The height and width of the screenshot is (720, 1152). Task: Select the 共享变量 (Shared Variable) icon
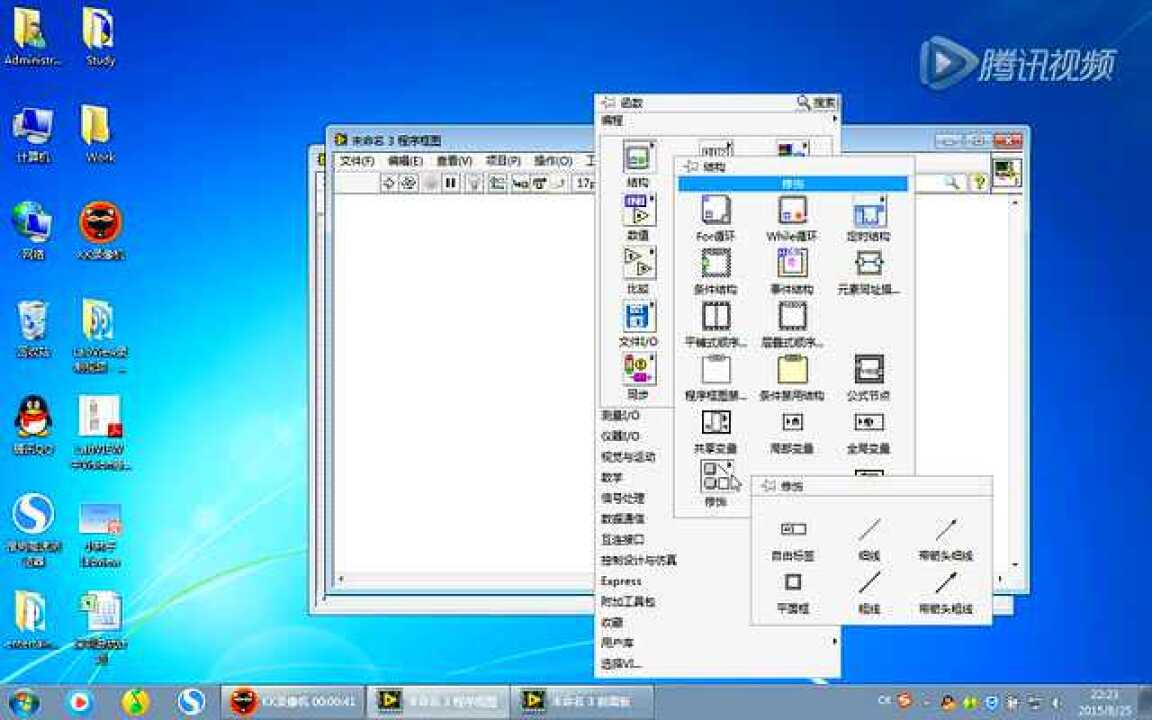click(716, 424)
